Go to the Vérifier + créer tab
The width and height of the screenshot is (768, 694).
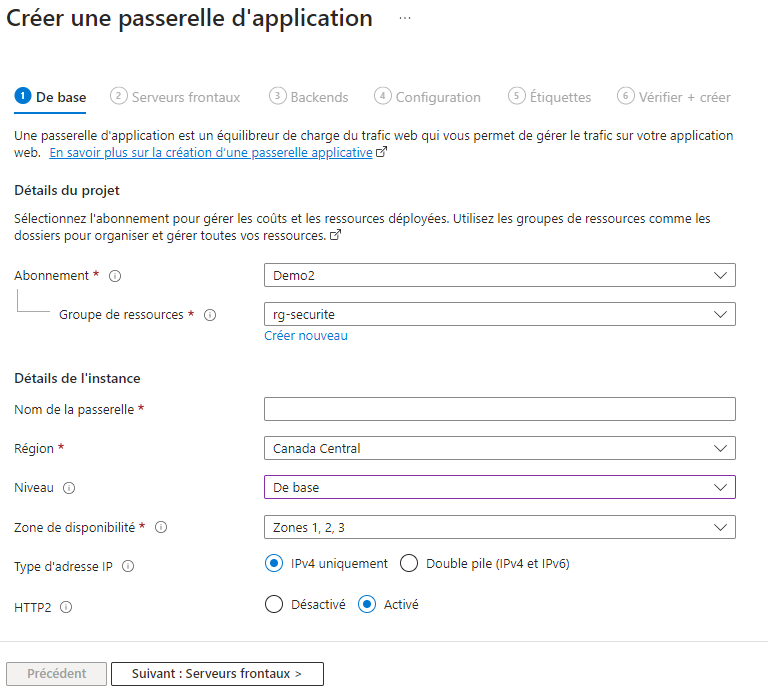point(675,97)
